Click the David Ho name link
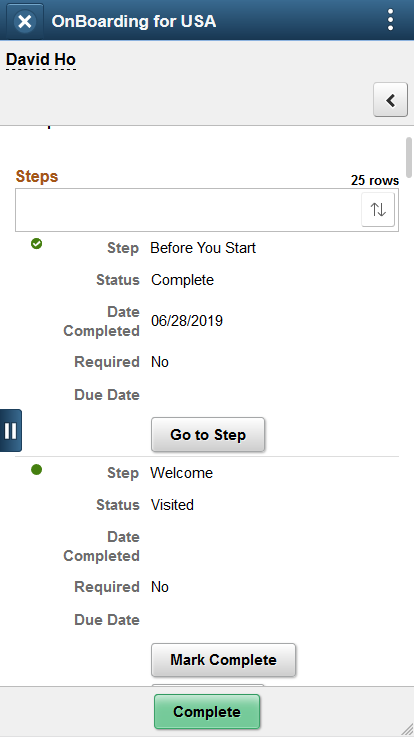Screen dimensions: 414x737 point(41,60)
